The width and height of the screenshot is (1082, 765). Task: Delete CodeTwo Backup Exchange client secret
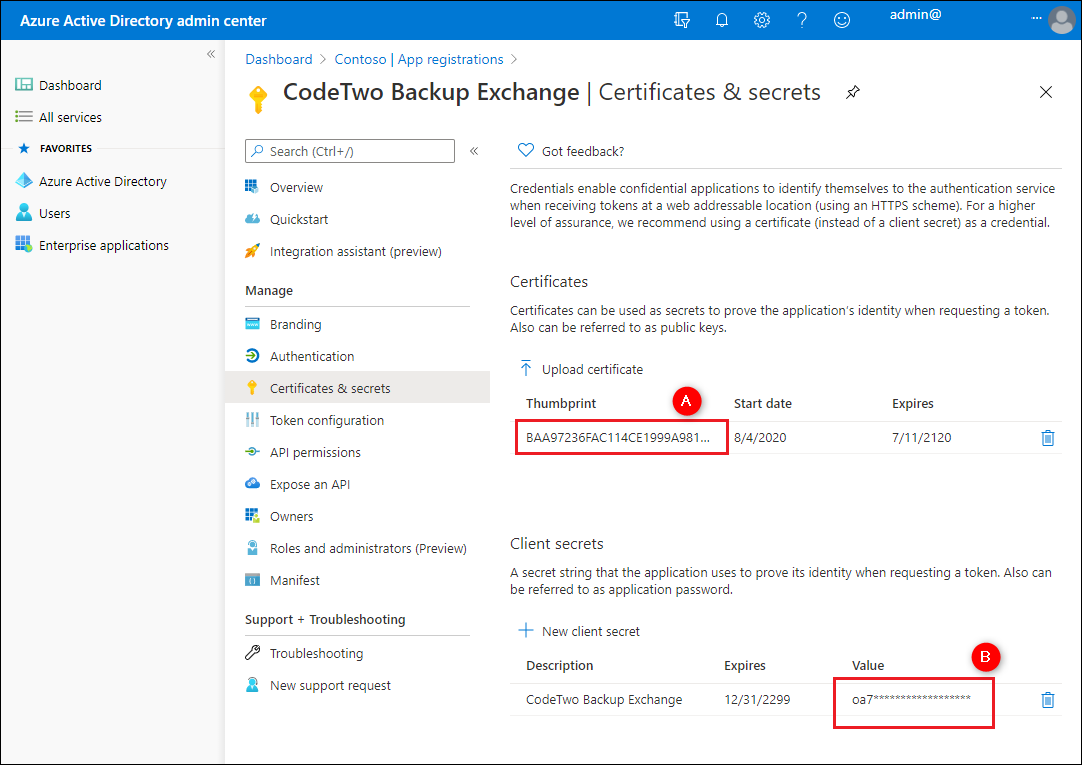tap(1047, 700)
